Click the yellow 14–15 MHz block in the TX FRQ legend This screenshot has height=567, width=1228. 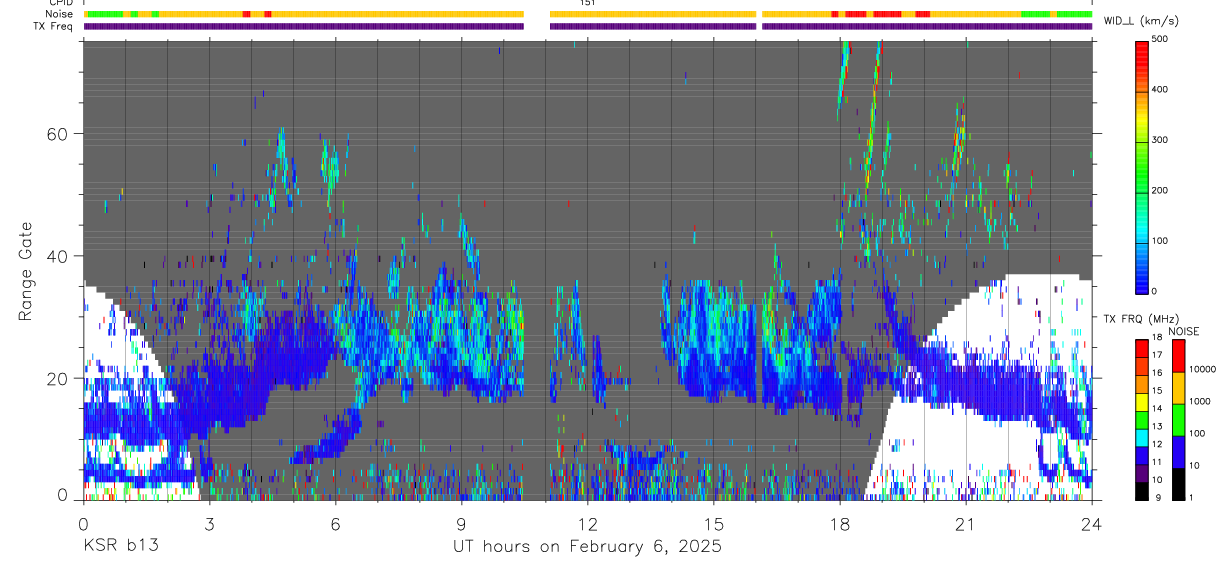(1141, 401)
